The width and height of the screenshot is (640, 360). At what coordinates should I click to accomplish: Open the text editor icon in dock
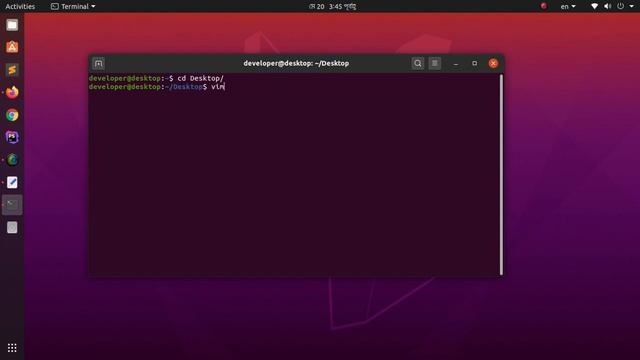pos(12,182)
